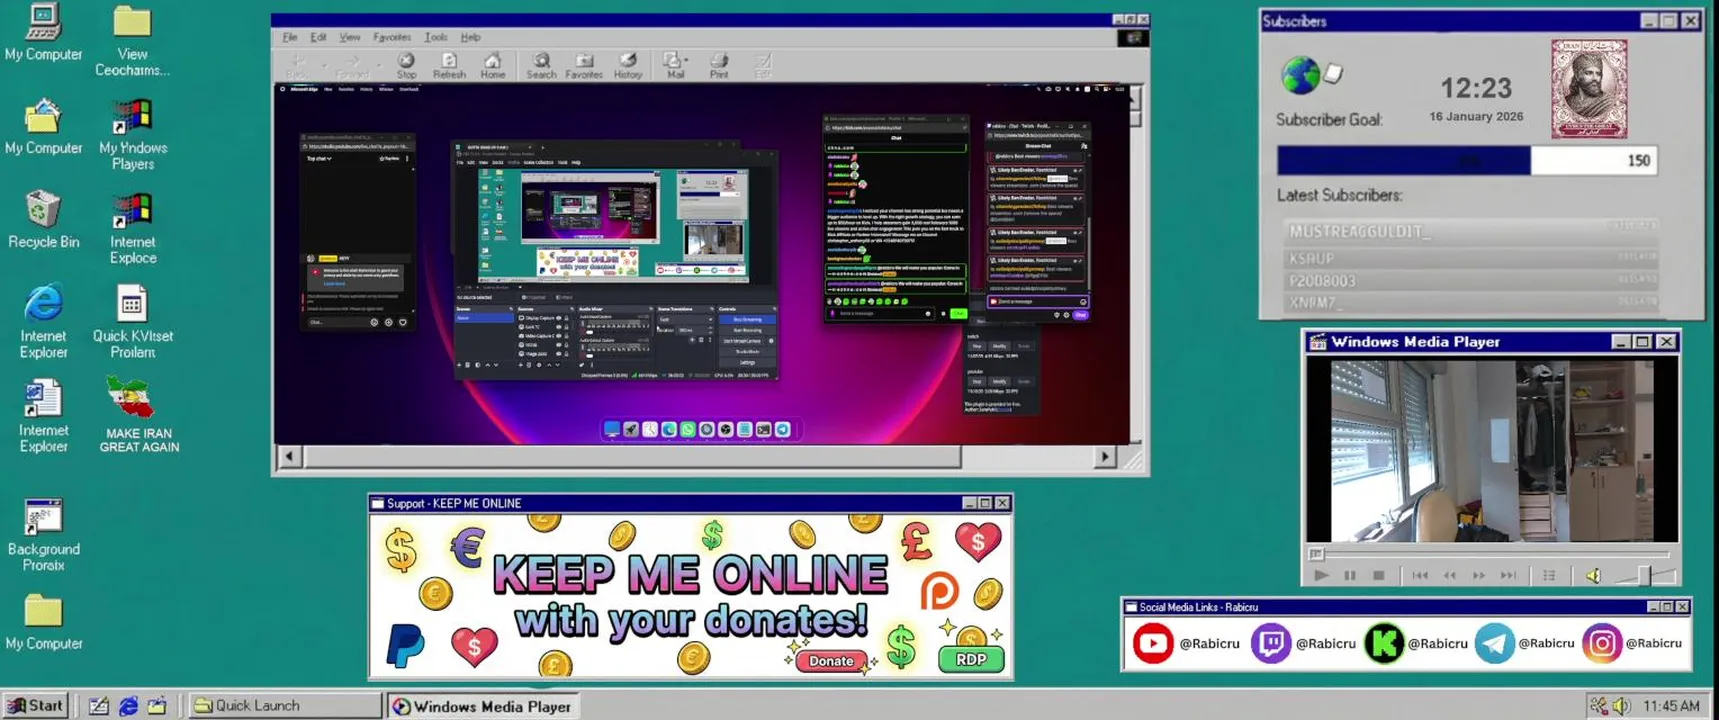Click the Internet Explorer quick launch icon
The height and width of the screenshot is (720, 1719).
(128, 706)
